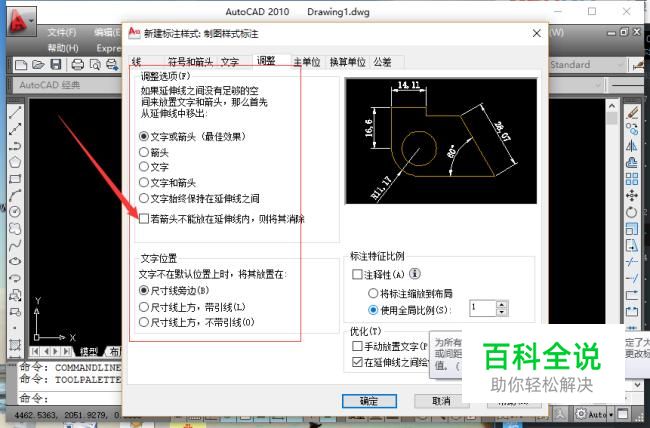
Task: Select the Polyline tool
Action: (x=15, y=146)
